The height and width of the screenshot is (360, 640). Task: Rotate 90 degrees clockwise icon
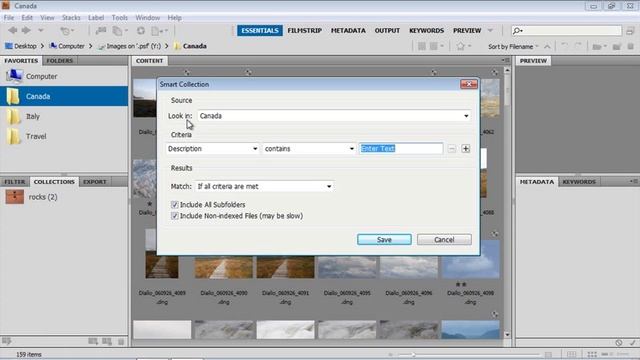(x=578, y=46)
